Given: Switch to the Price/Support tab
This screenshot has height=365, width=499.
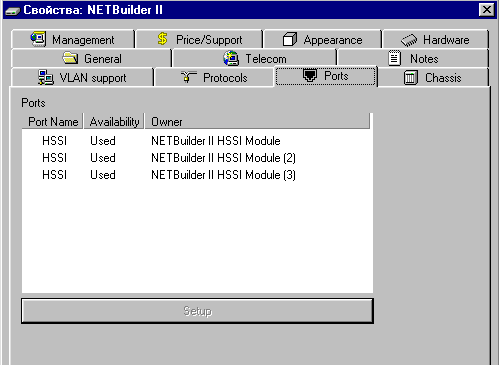Looking at the screenshot, I should [200, 39].
